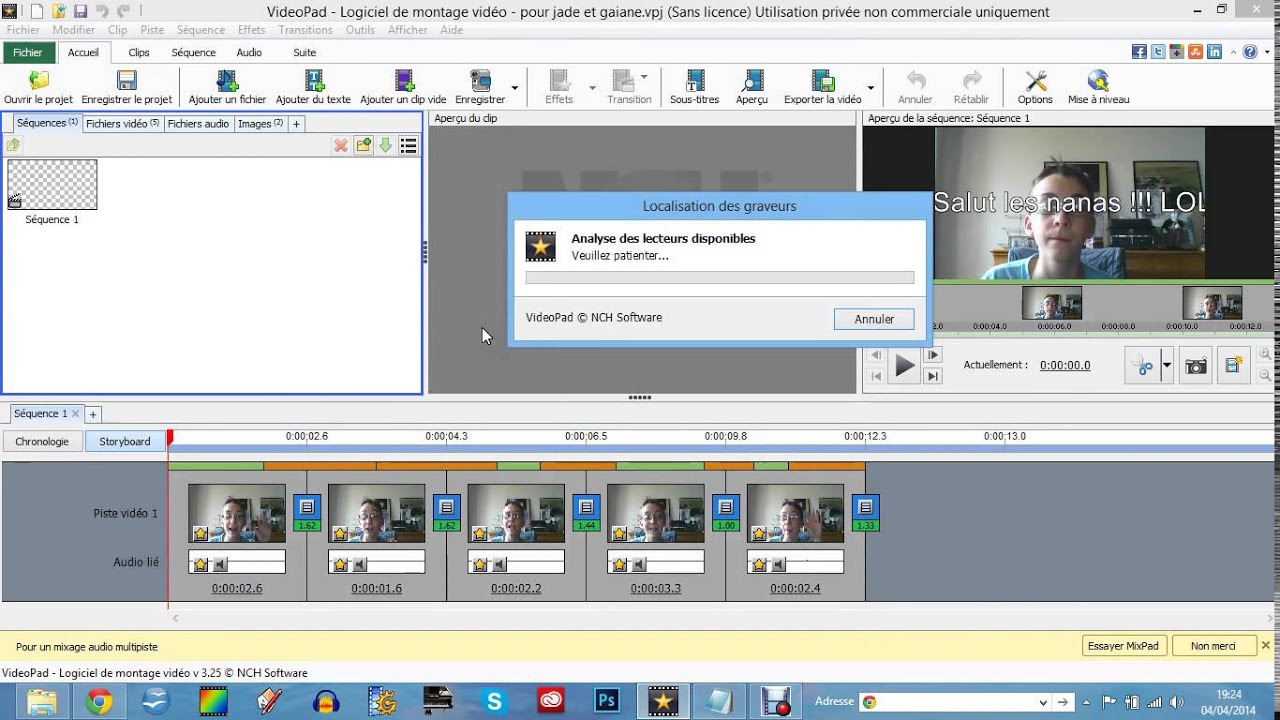Click the Facebook share icon

pyautogui.click(x=1139, y=52)
